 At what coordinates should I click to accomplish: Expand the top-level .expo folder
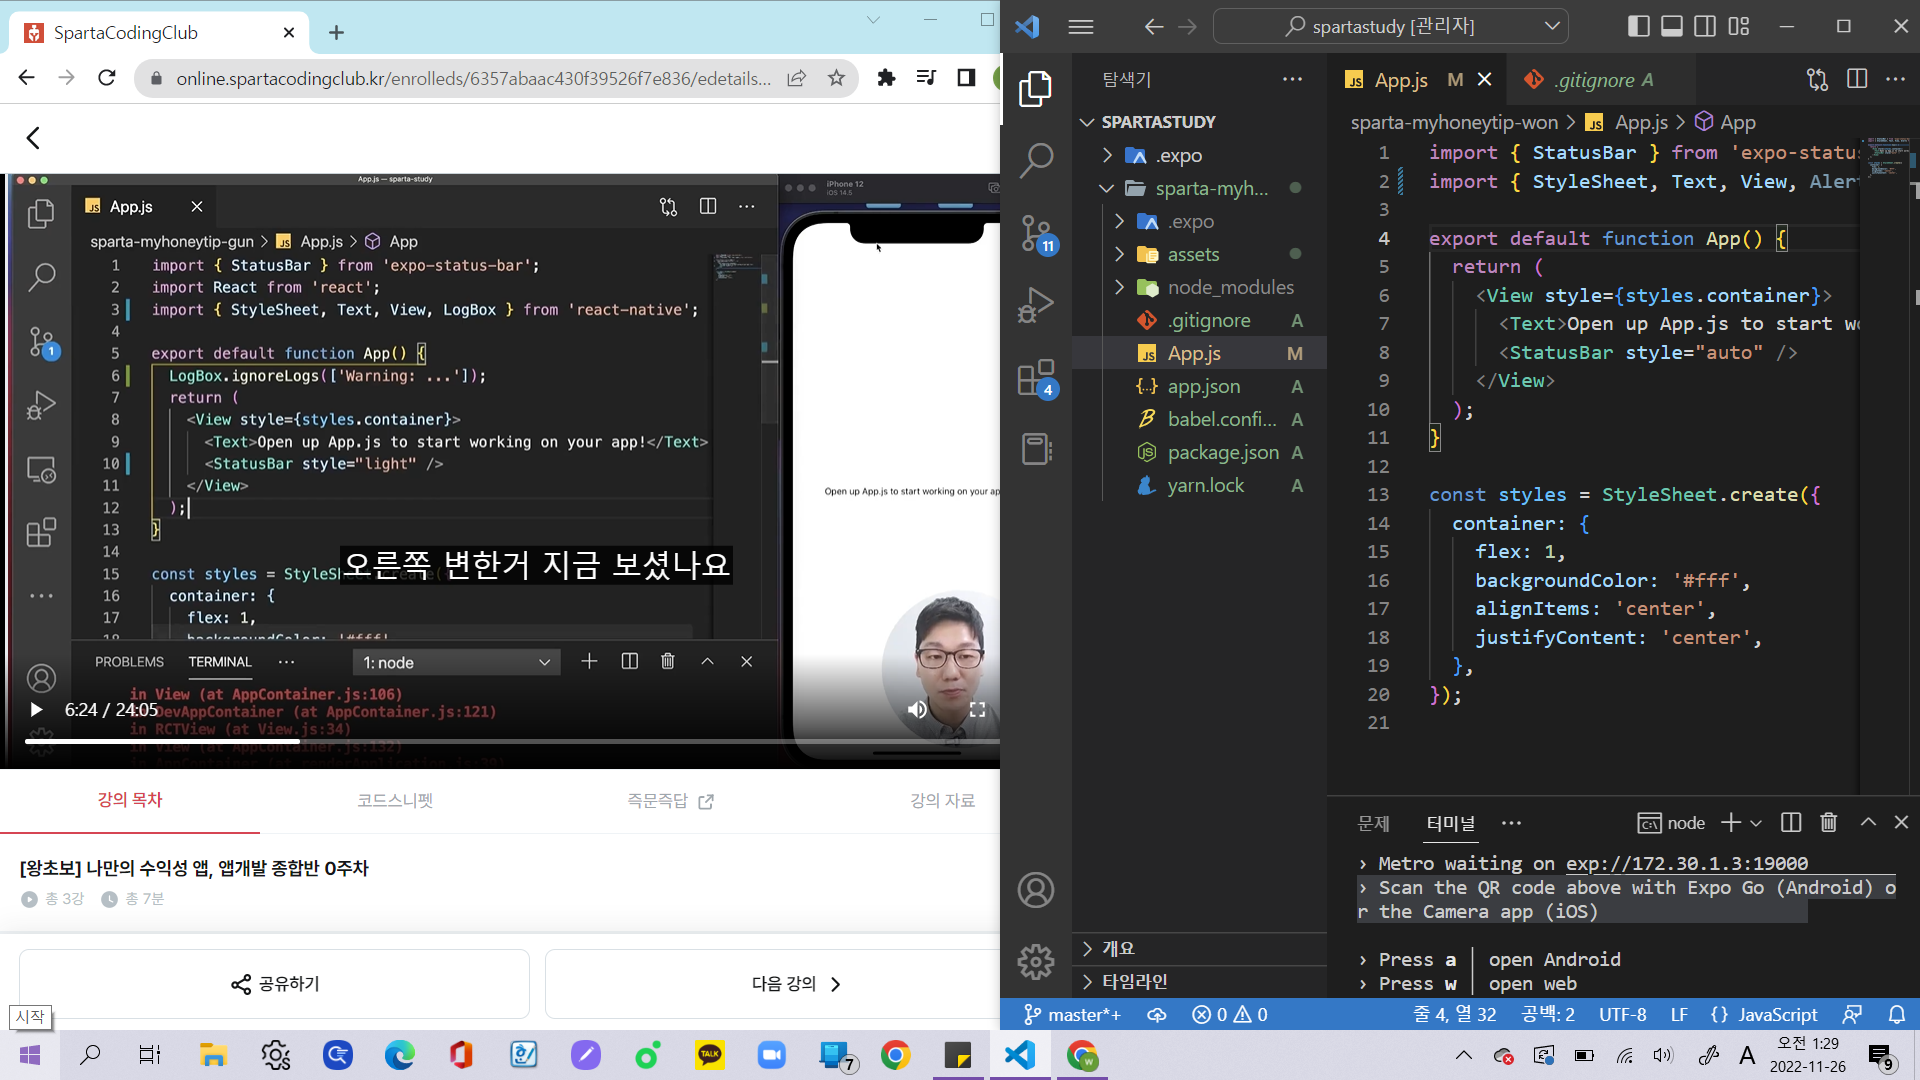click(1200, 155)
